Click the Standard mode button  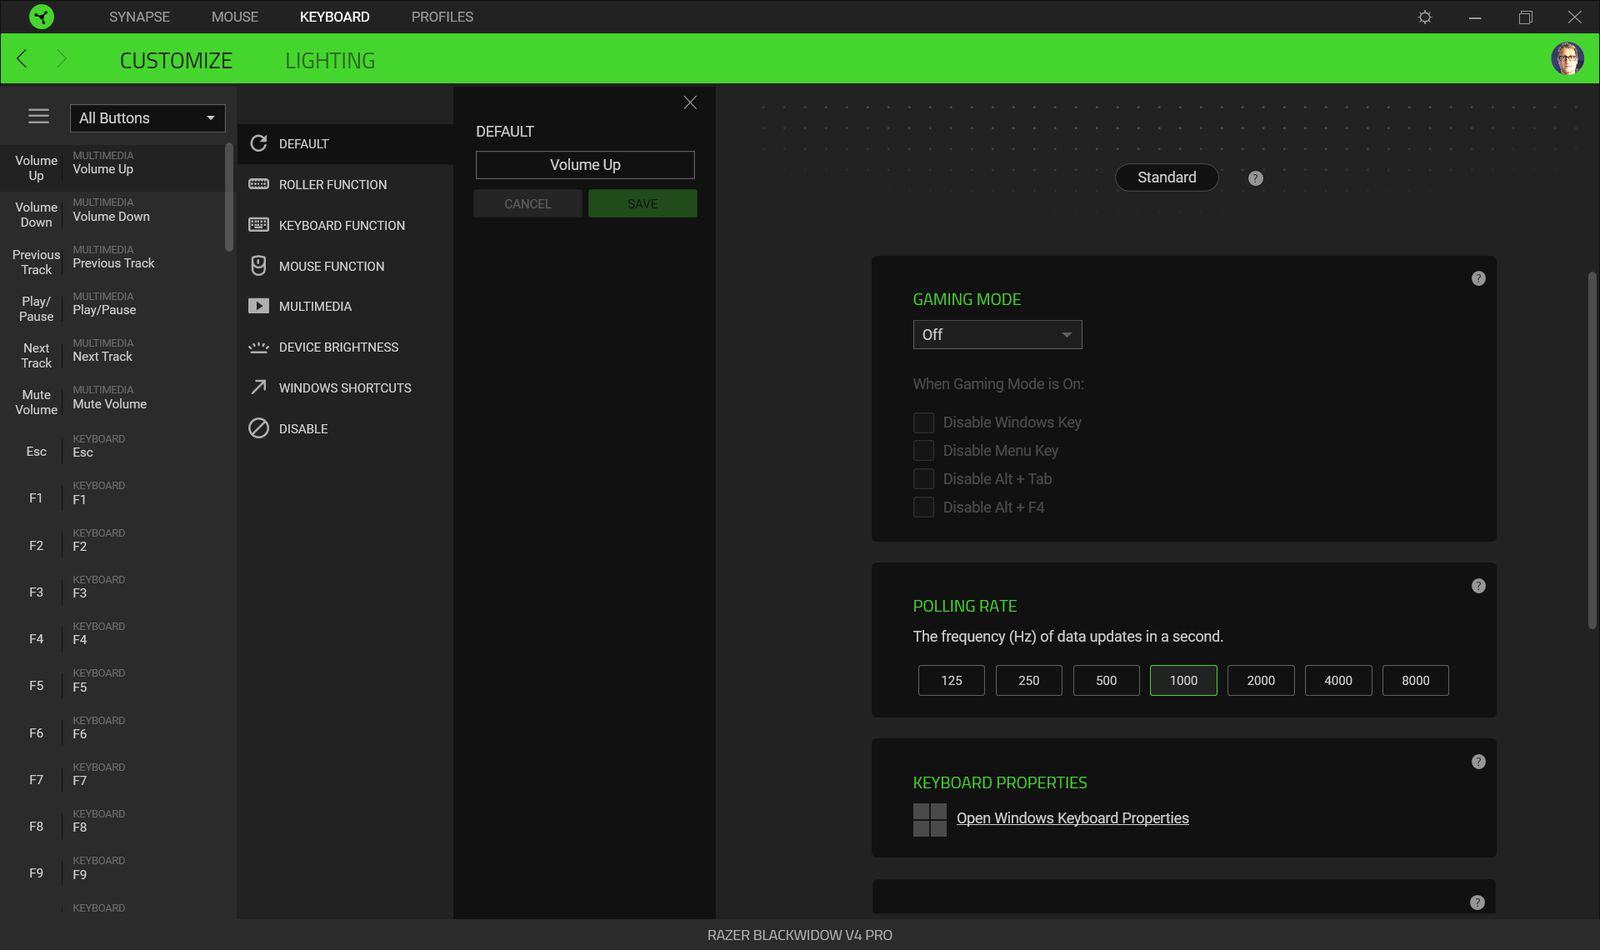click(1166, 177)
